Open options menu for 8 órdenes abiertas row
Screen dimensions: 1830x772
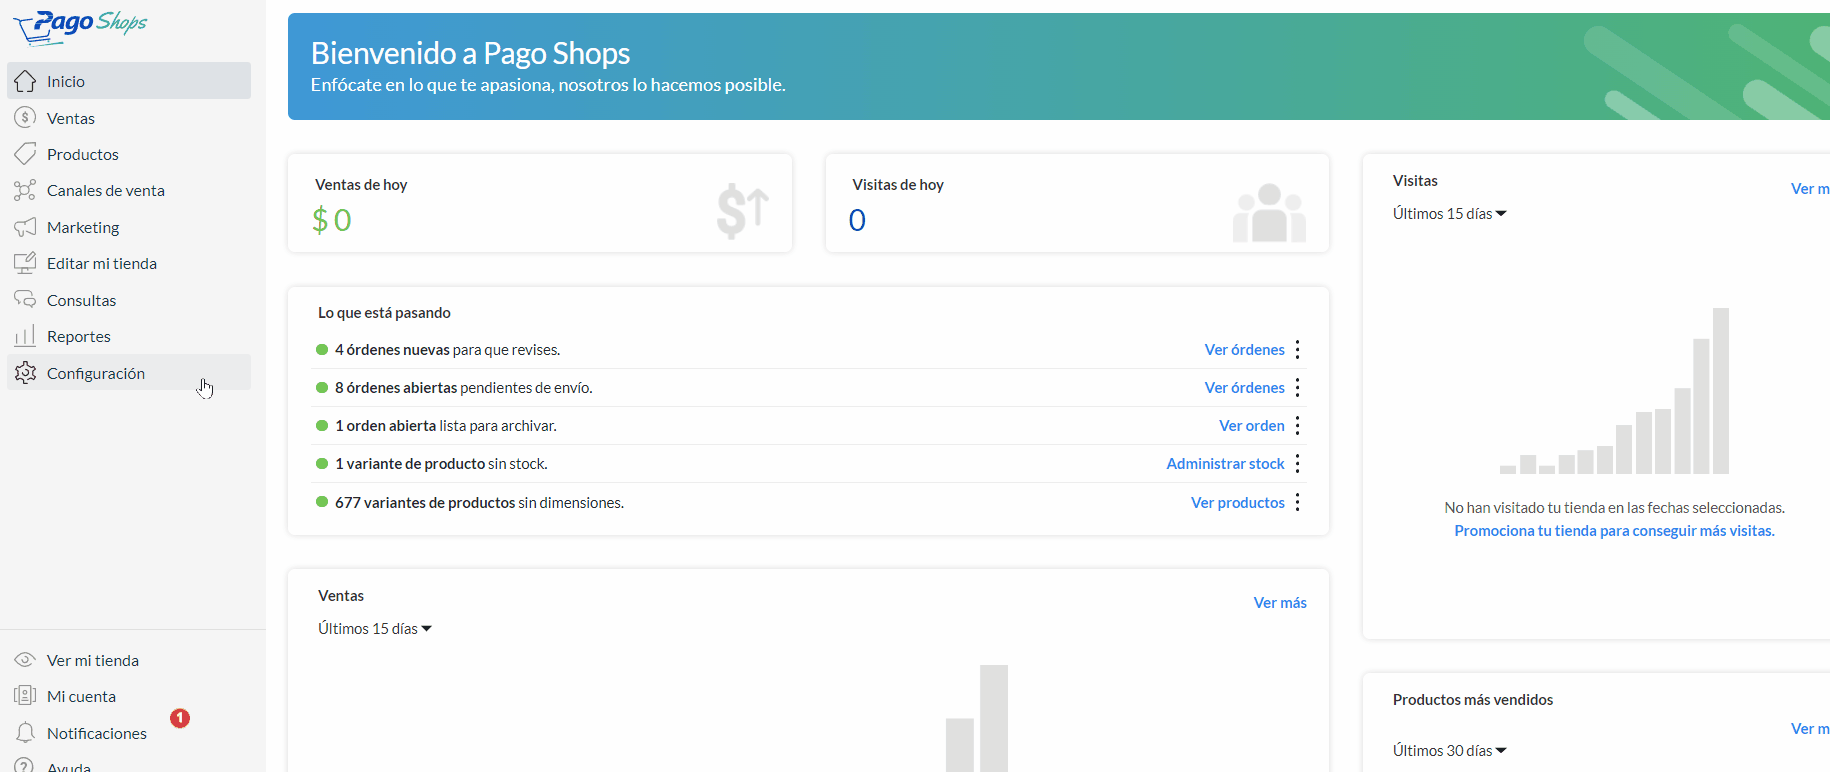click(1298, 388)
